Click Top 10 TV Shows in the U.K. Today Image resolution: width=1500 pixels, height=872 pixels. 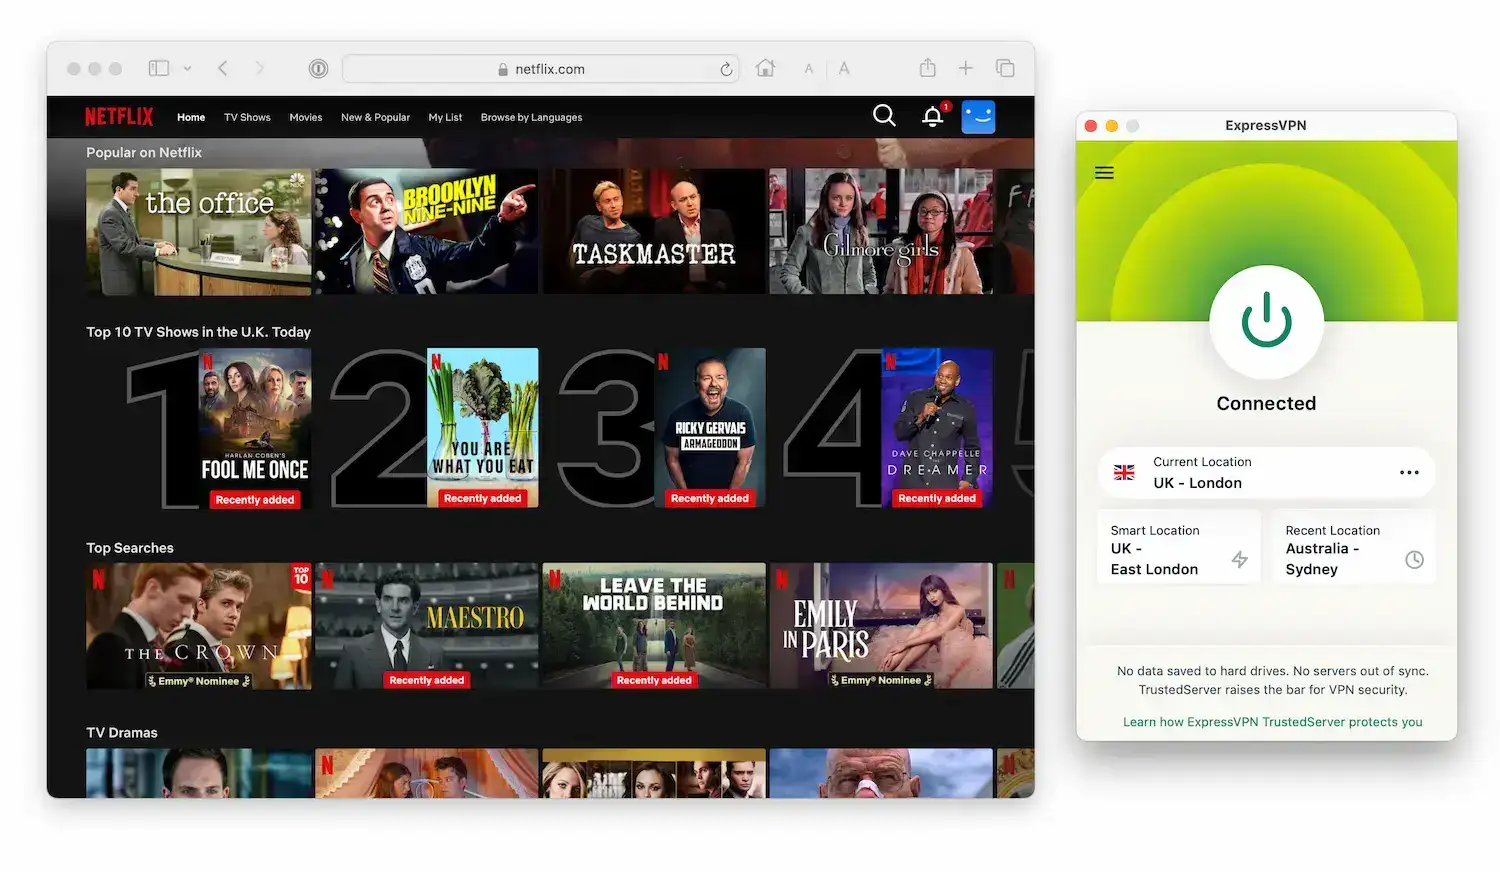pyautogui.click(x=198, y=332)
